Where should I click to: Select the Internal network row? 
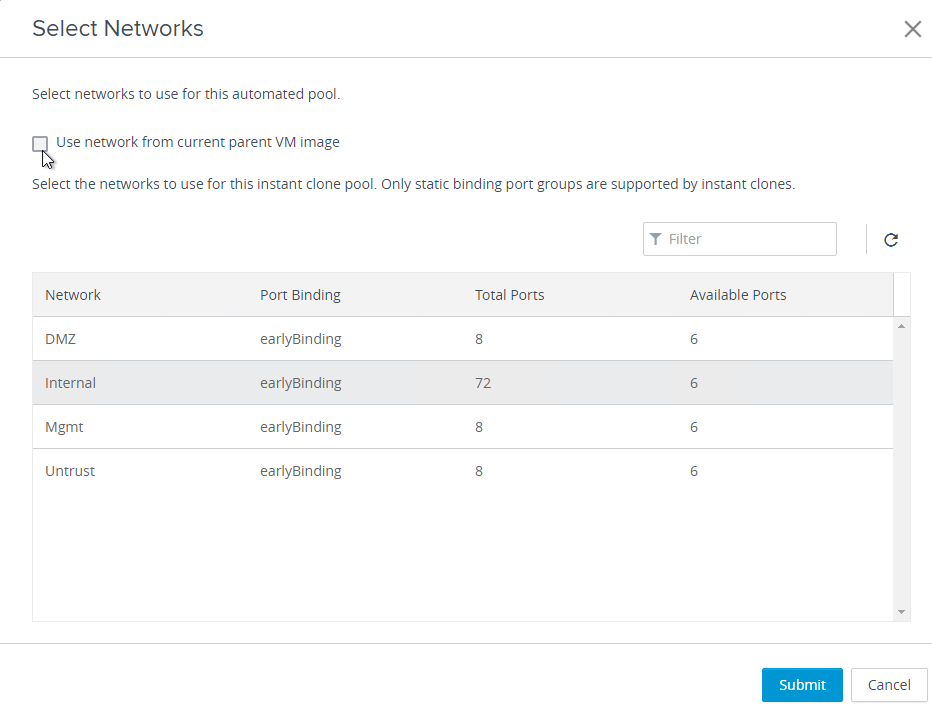(462, 383)
